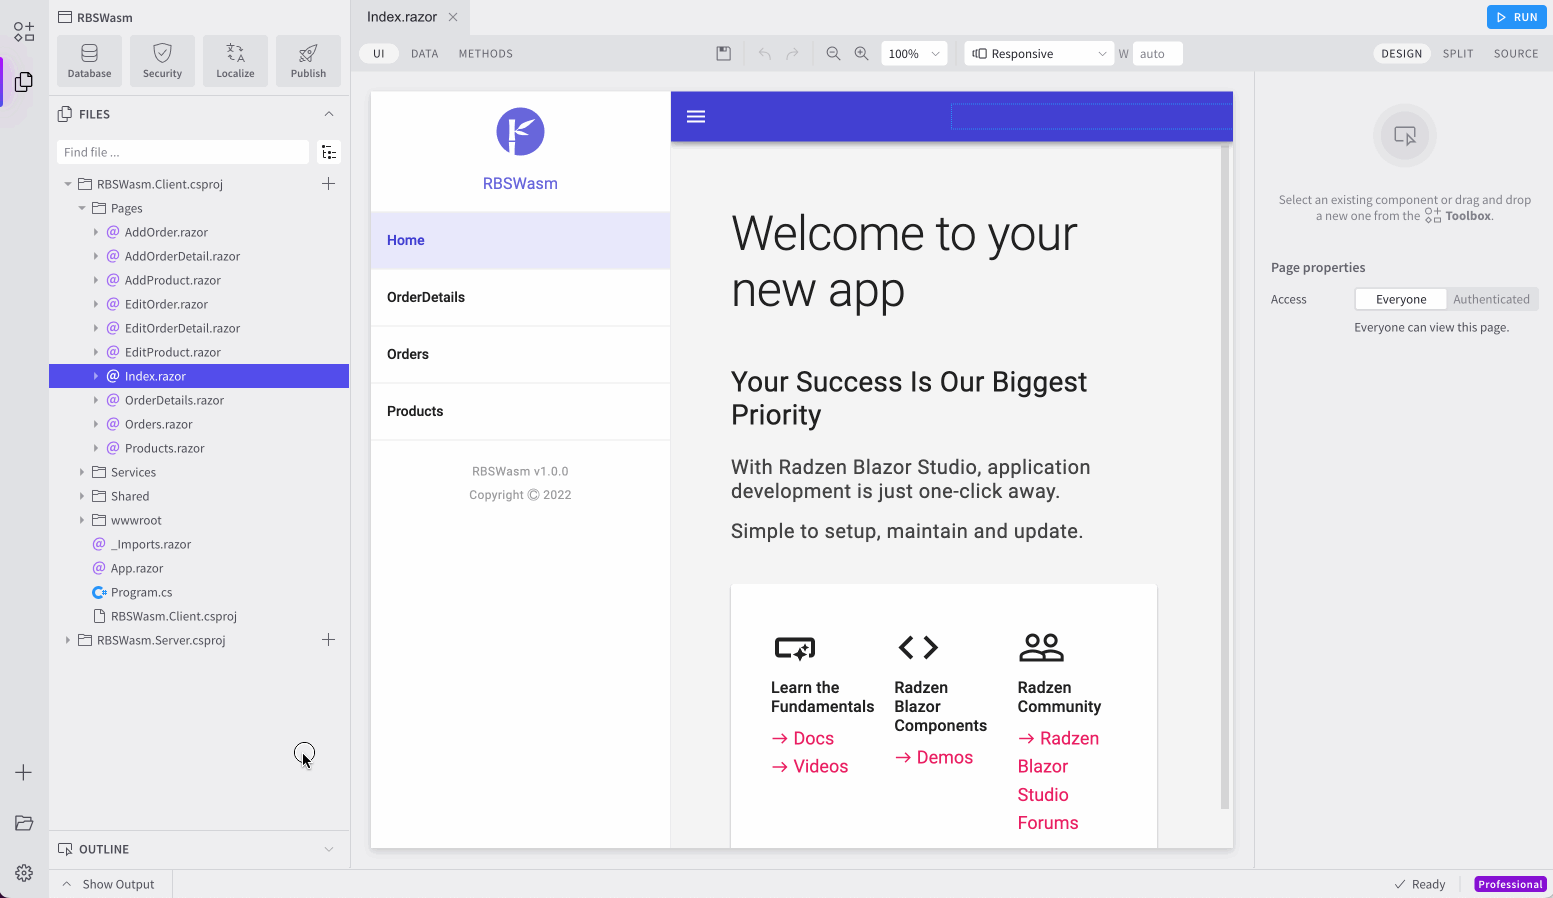Select the Files explorer icon in left rail
This screenshot has height=898, width=1553.
[x=24, y=82]
